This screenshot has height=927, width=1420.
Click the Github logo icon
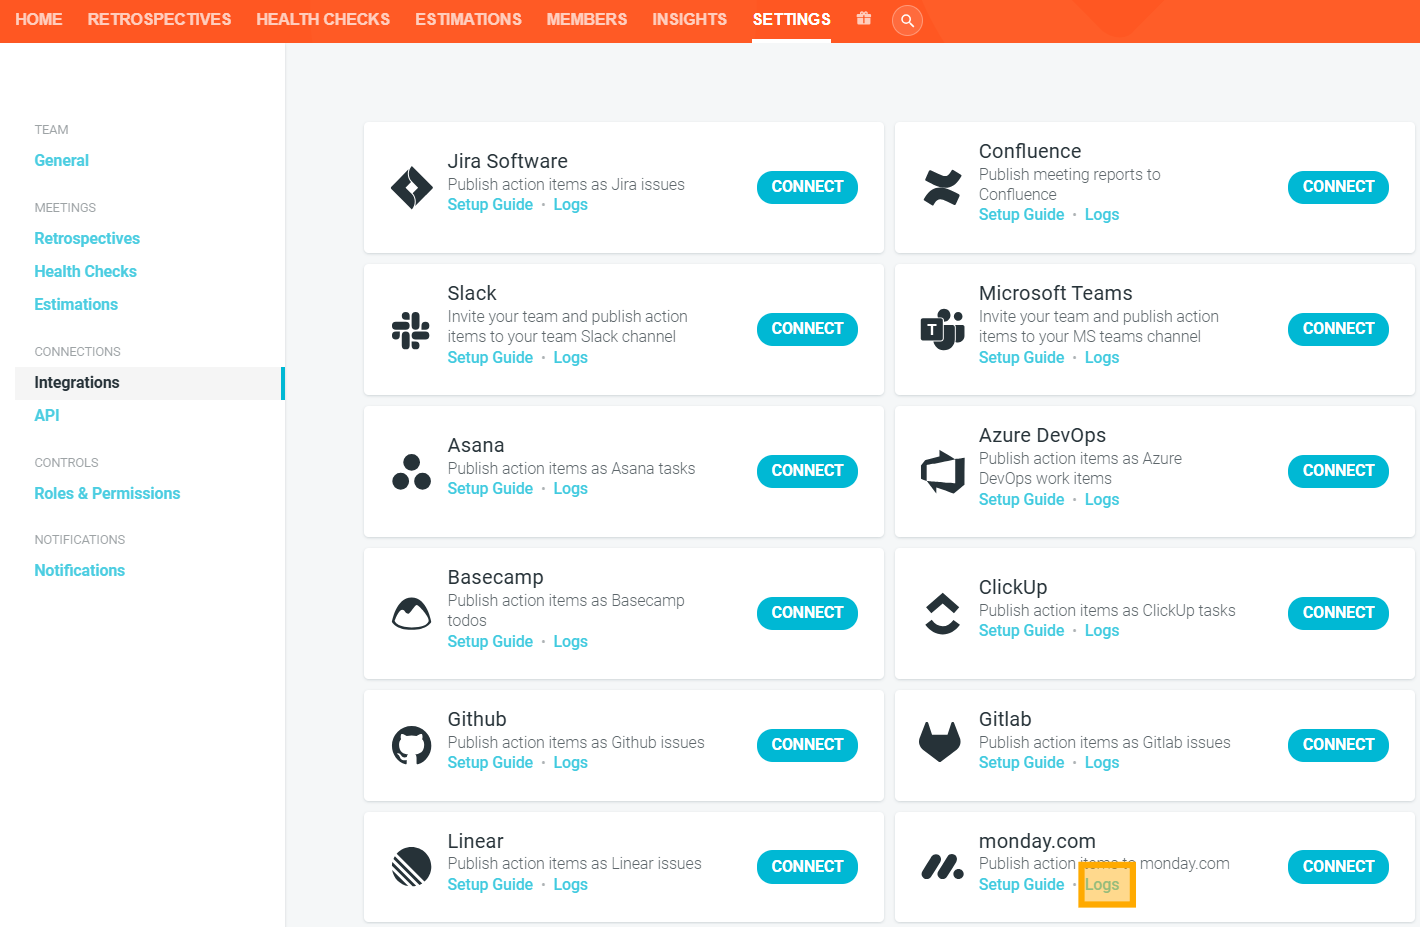[411, 746]
